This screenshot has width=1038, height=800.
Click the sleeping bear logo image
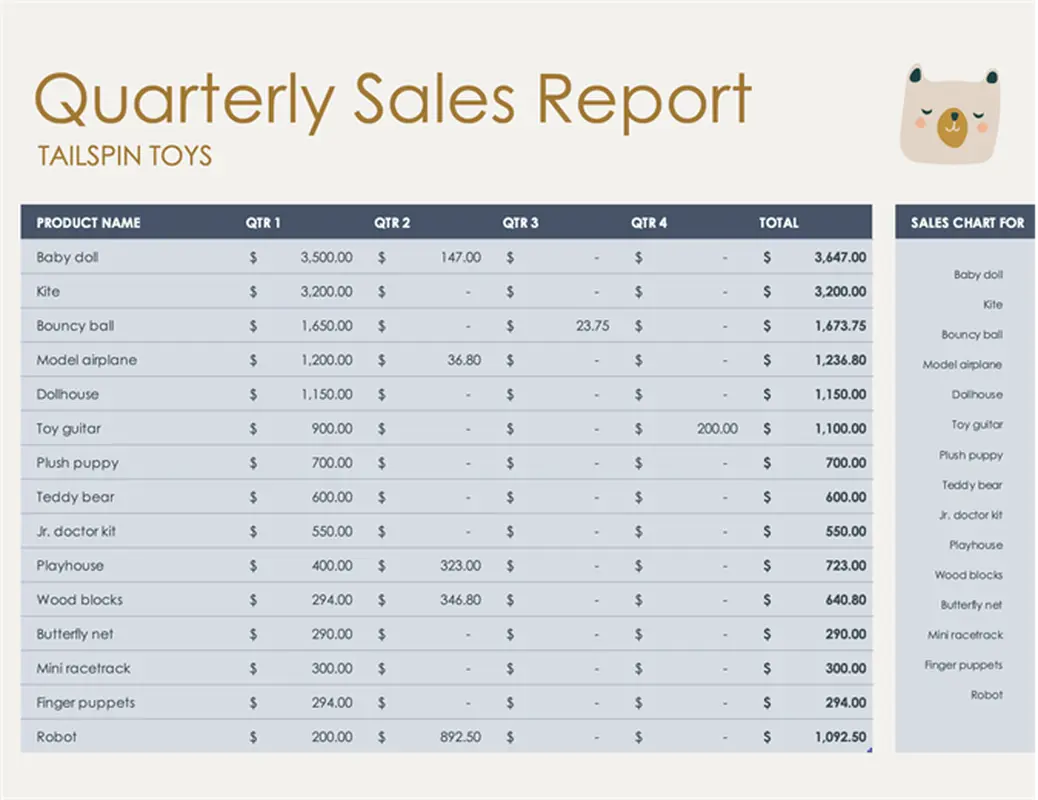tap(950, 113)
